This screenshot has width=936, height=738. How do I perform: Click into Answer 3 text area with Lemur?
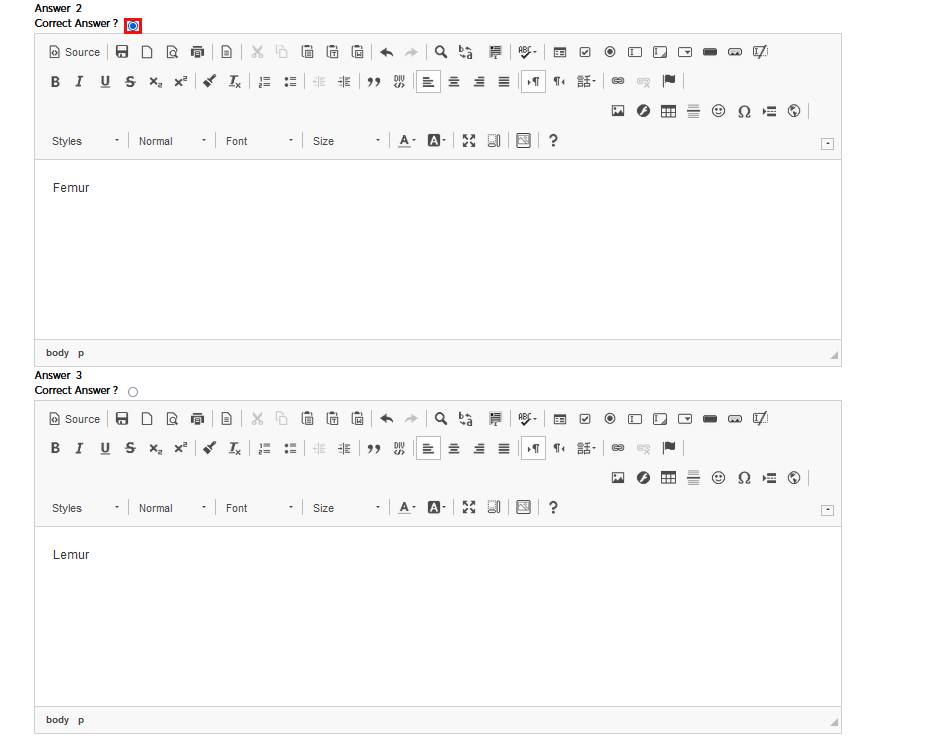(438, 616)
